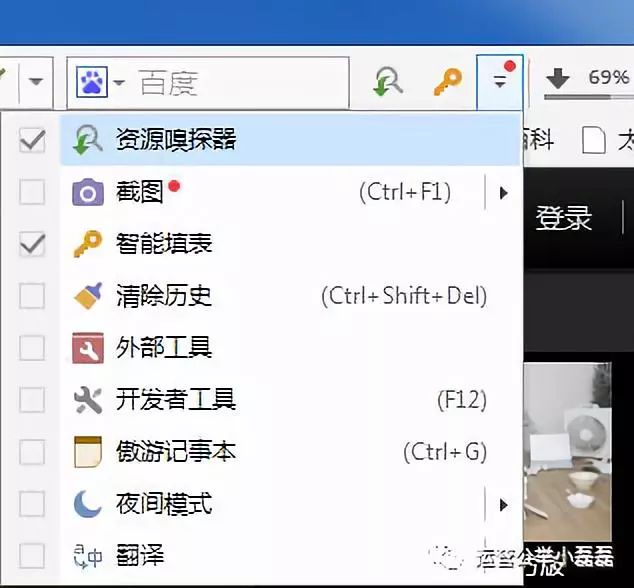Click the orange key Smart Fill toolbar icon
Image resolution: width=634 pixels, height=588 pixels.
[448, 82]
